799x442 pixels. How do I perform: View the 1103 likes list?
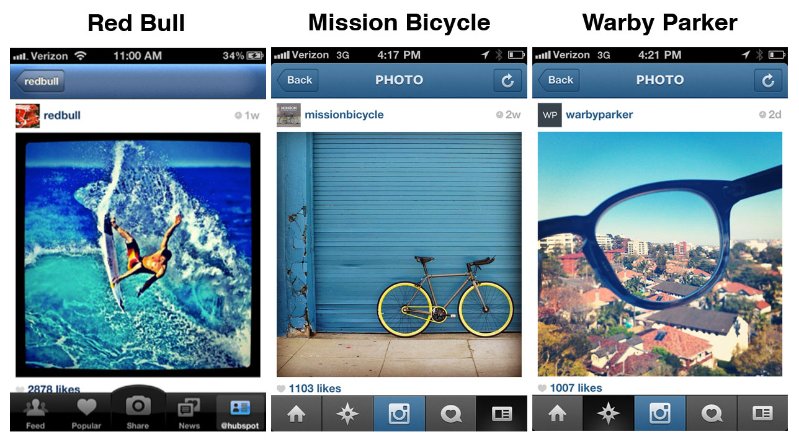[x=314, y=388]
